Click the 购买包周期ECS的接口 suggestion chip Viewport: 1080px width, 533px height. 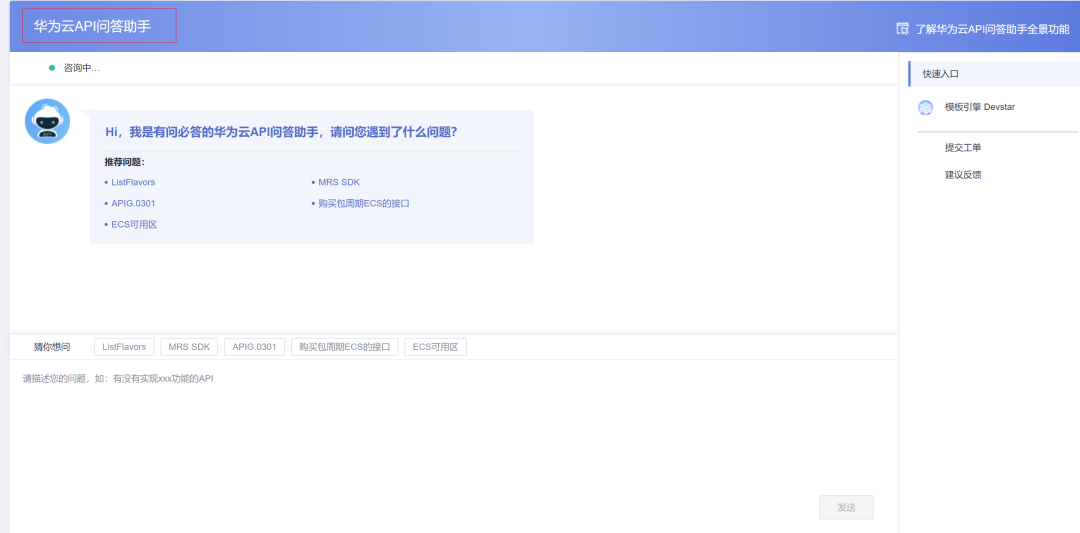click(344, 347)
